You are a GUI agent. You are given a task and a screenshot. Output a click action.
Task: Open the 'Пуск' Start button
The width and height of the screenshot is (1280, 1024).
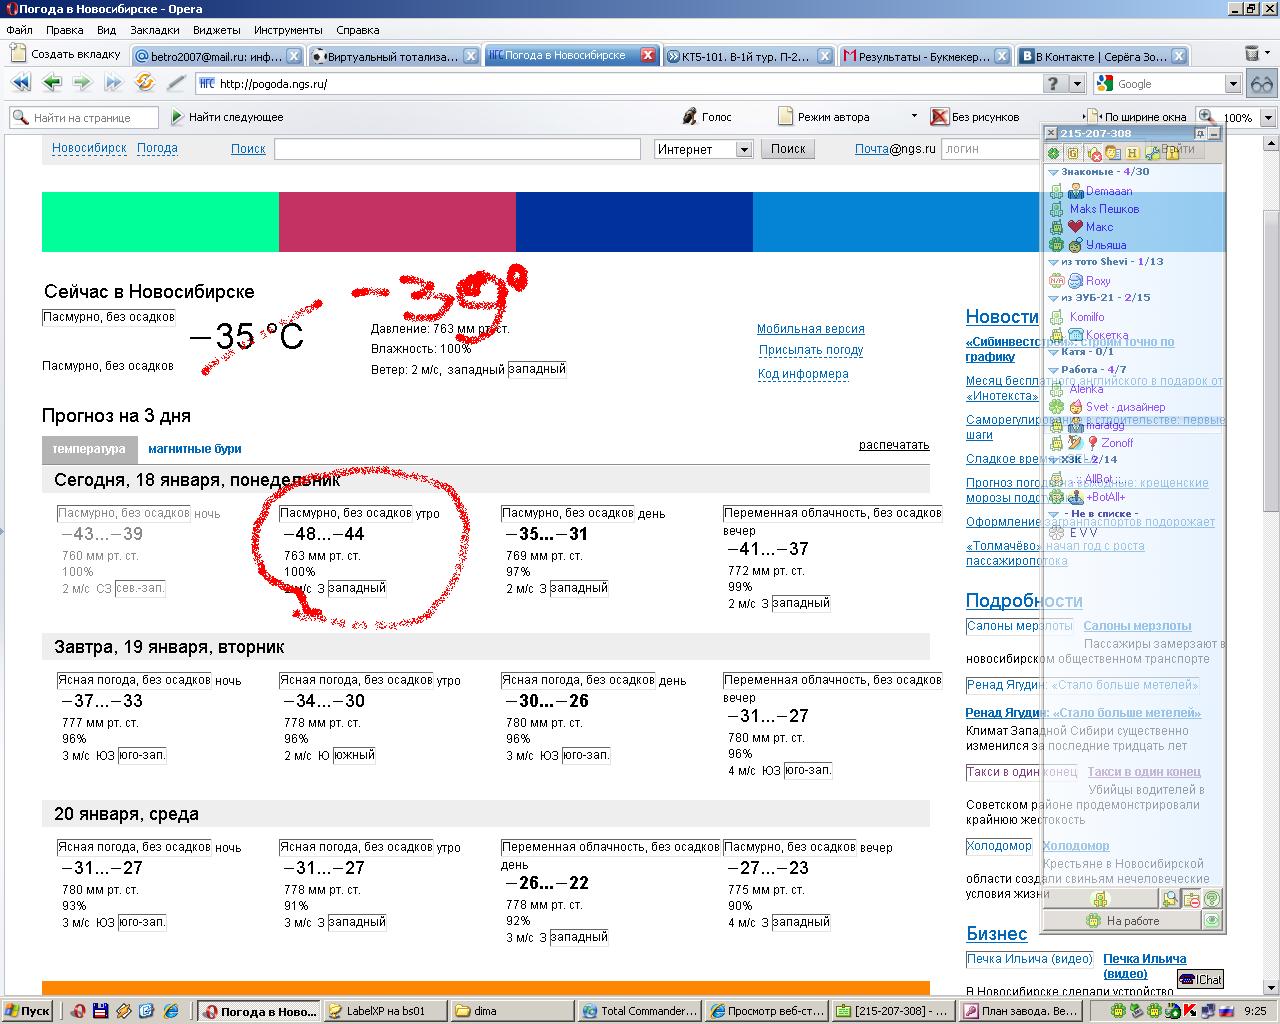28,1011
